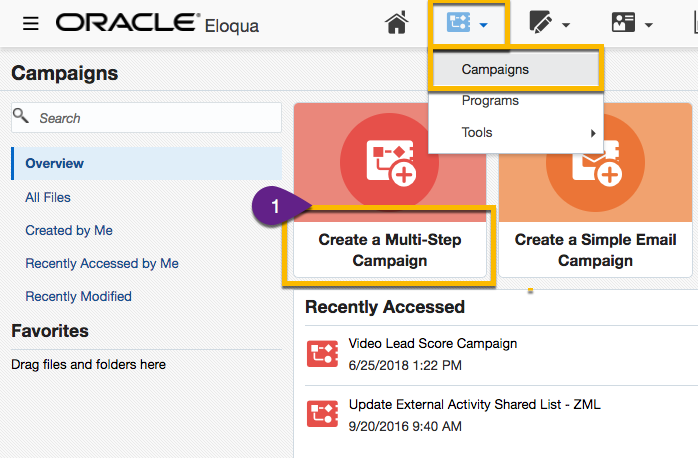Expand the Audience dropdown arrow
The height and width of the screenshot is (458, 698).
coord(649,25)
